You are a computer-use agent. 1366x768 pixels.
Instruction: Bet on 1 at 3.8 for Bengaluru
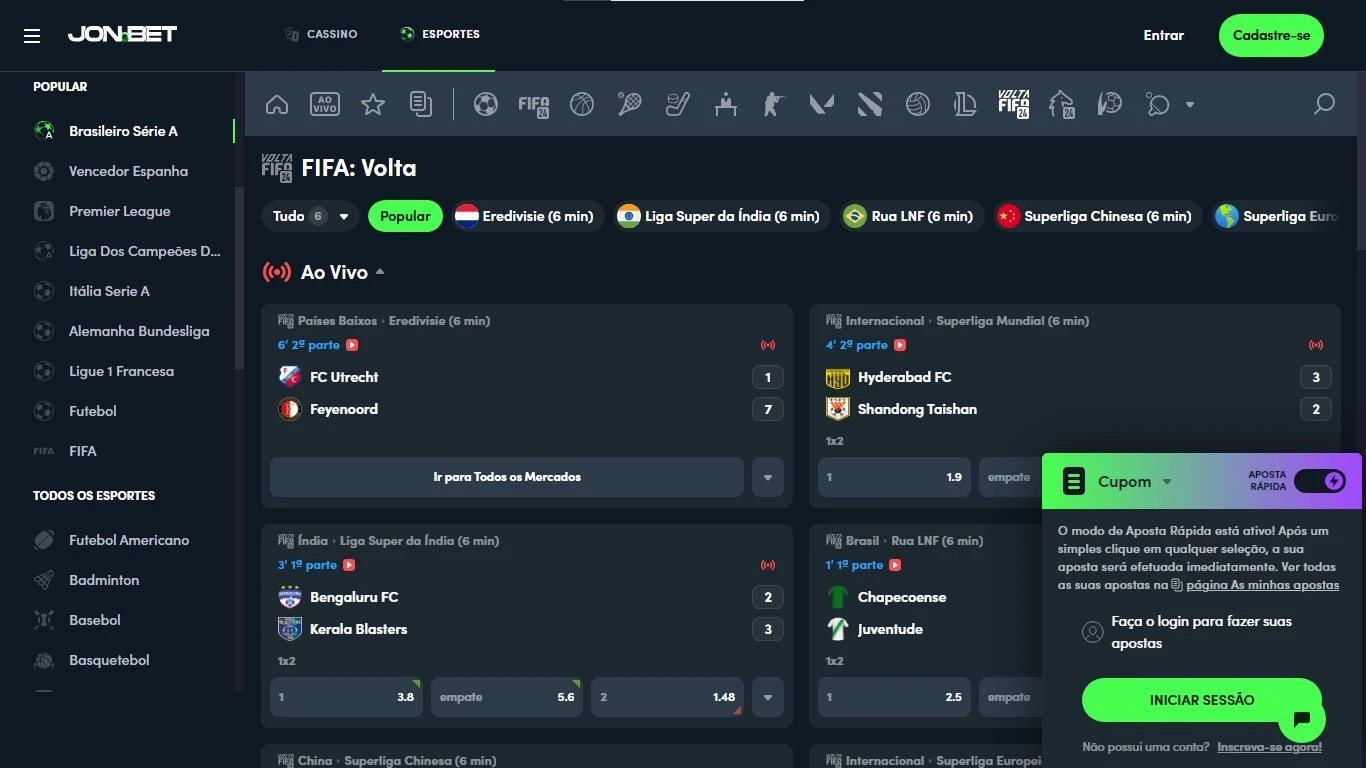point(346,697)
